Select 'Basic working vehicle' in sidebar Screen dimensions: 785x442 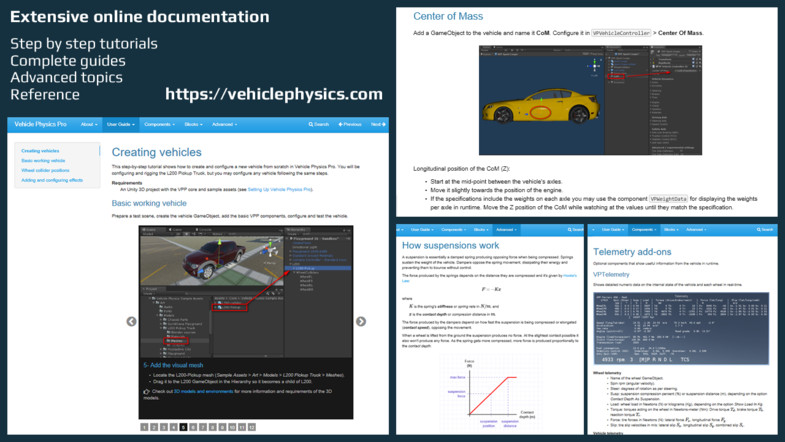point(43,161)
